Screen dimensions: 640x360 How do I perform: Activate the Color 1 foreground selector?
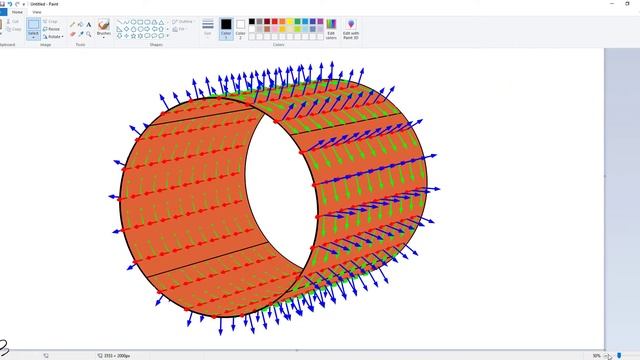226,29
